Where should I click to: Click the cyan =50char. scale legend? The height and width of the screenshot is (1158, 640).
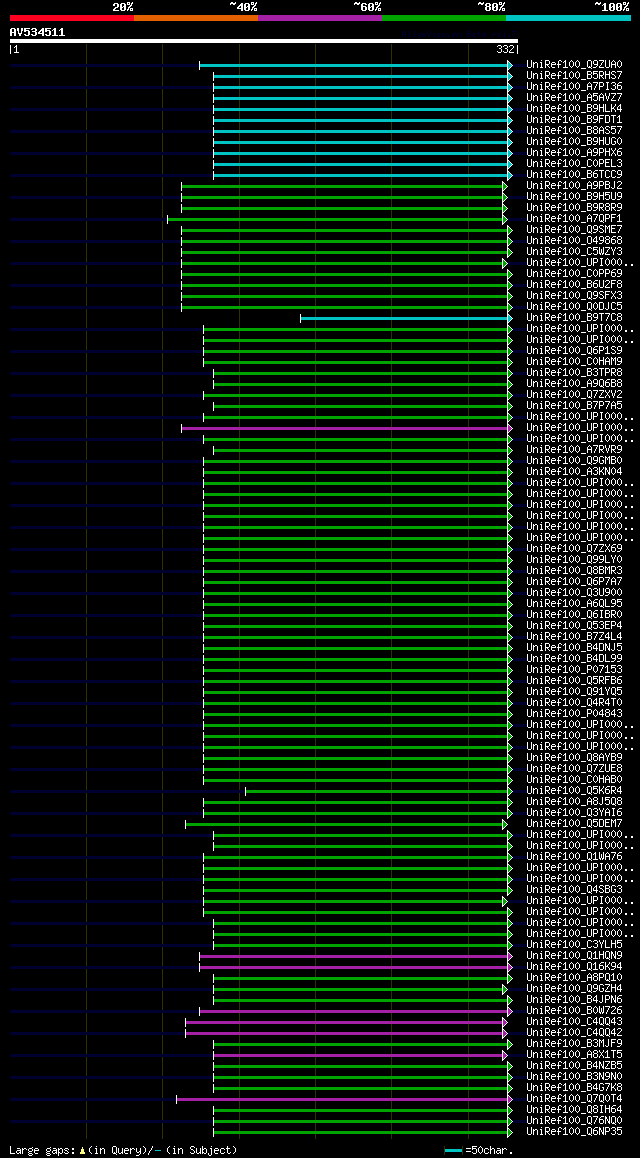coord(479,1151)
